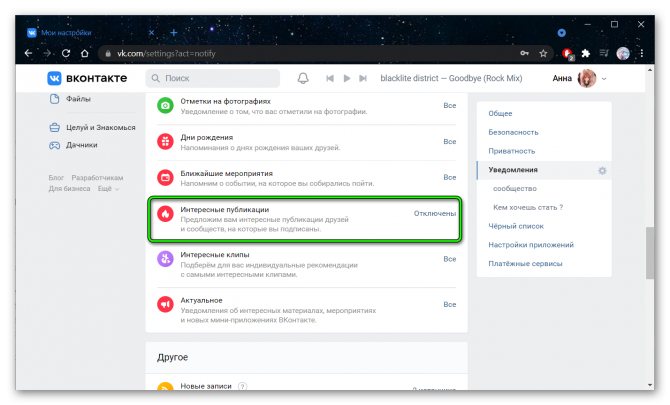
Task: Click Интересные клипы icon
Action: coord(165,259)
